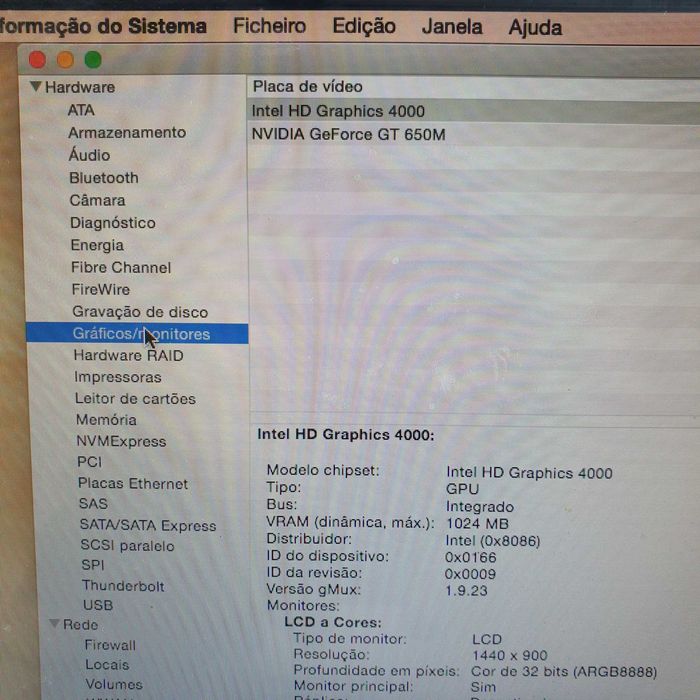Viewport: 700px width, 700px height.
Task: Open the Edição menu
Action: pyautogui.click(x=364, y=26)
